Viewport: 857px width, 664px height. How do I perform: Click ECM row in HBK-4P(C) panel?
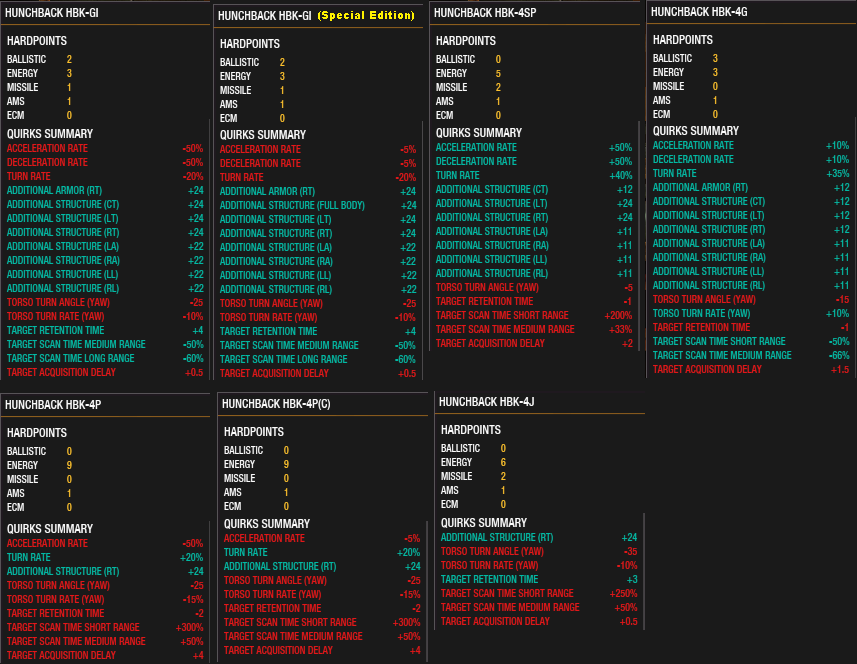[x=256, y=507]
